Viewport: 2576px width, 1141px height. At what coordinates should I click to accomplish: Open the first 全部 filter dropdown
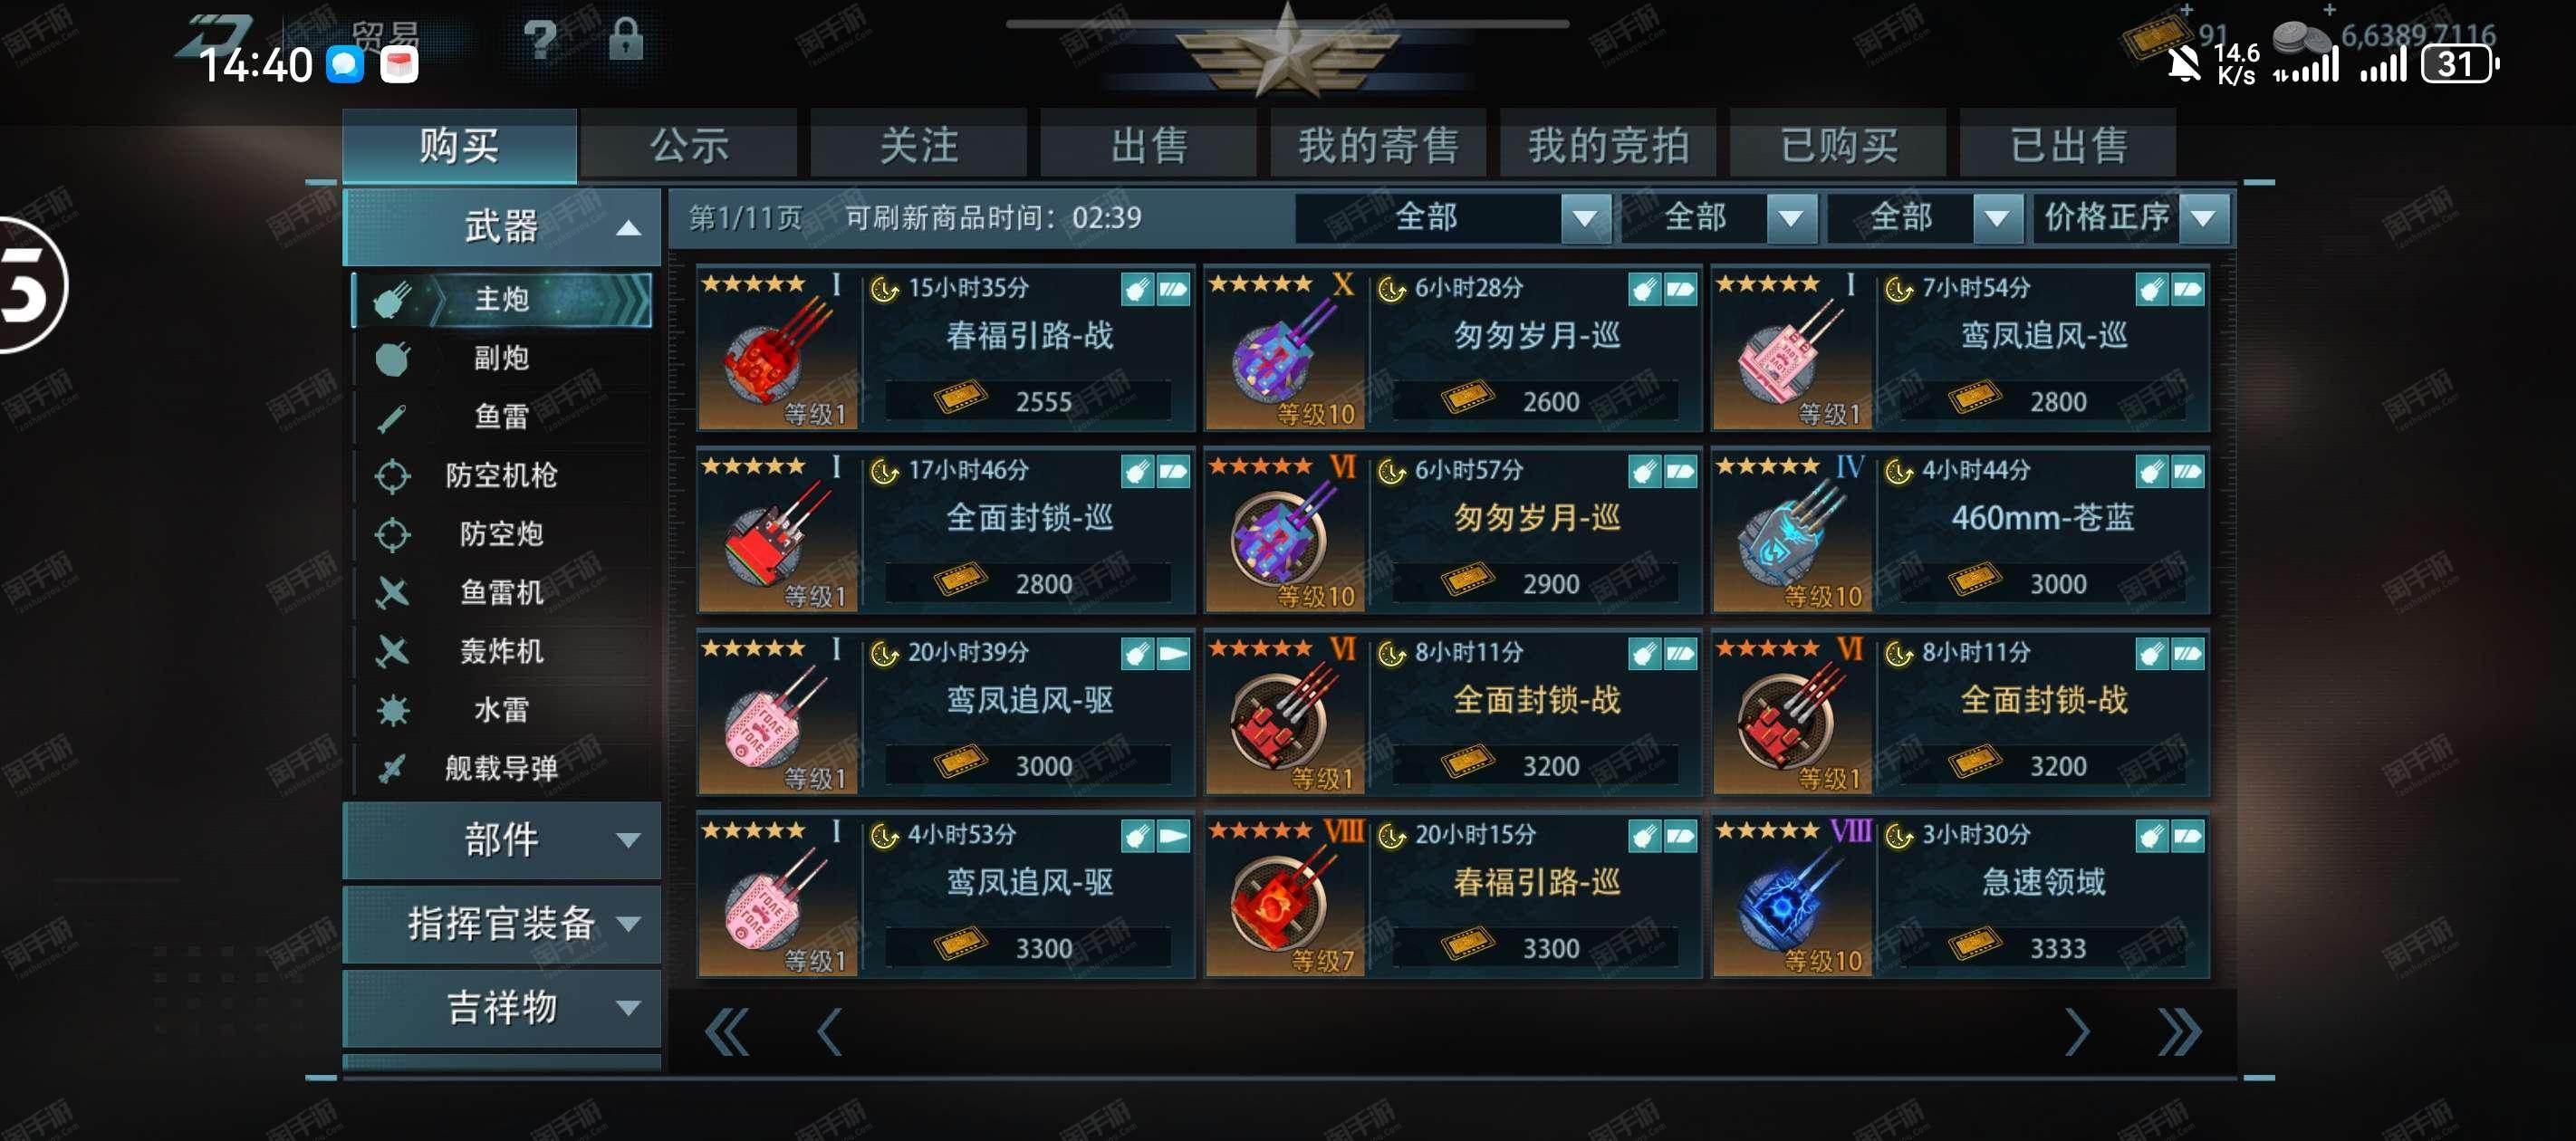point(1452,217)
